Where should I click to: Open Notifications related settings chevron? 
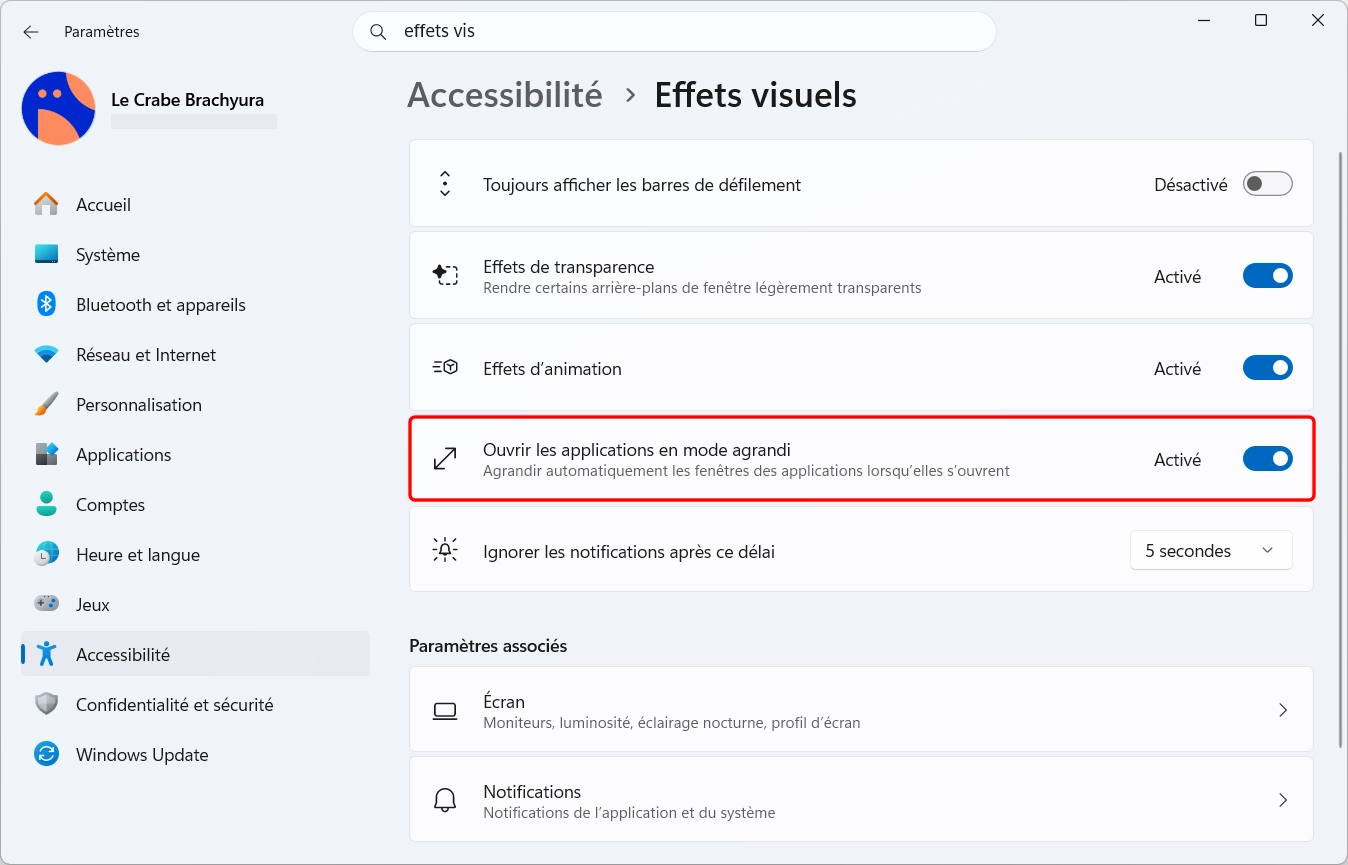pyautogui.click(x=1283, y=800)
